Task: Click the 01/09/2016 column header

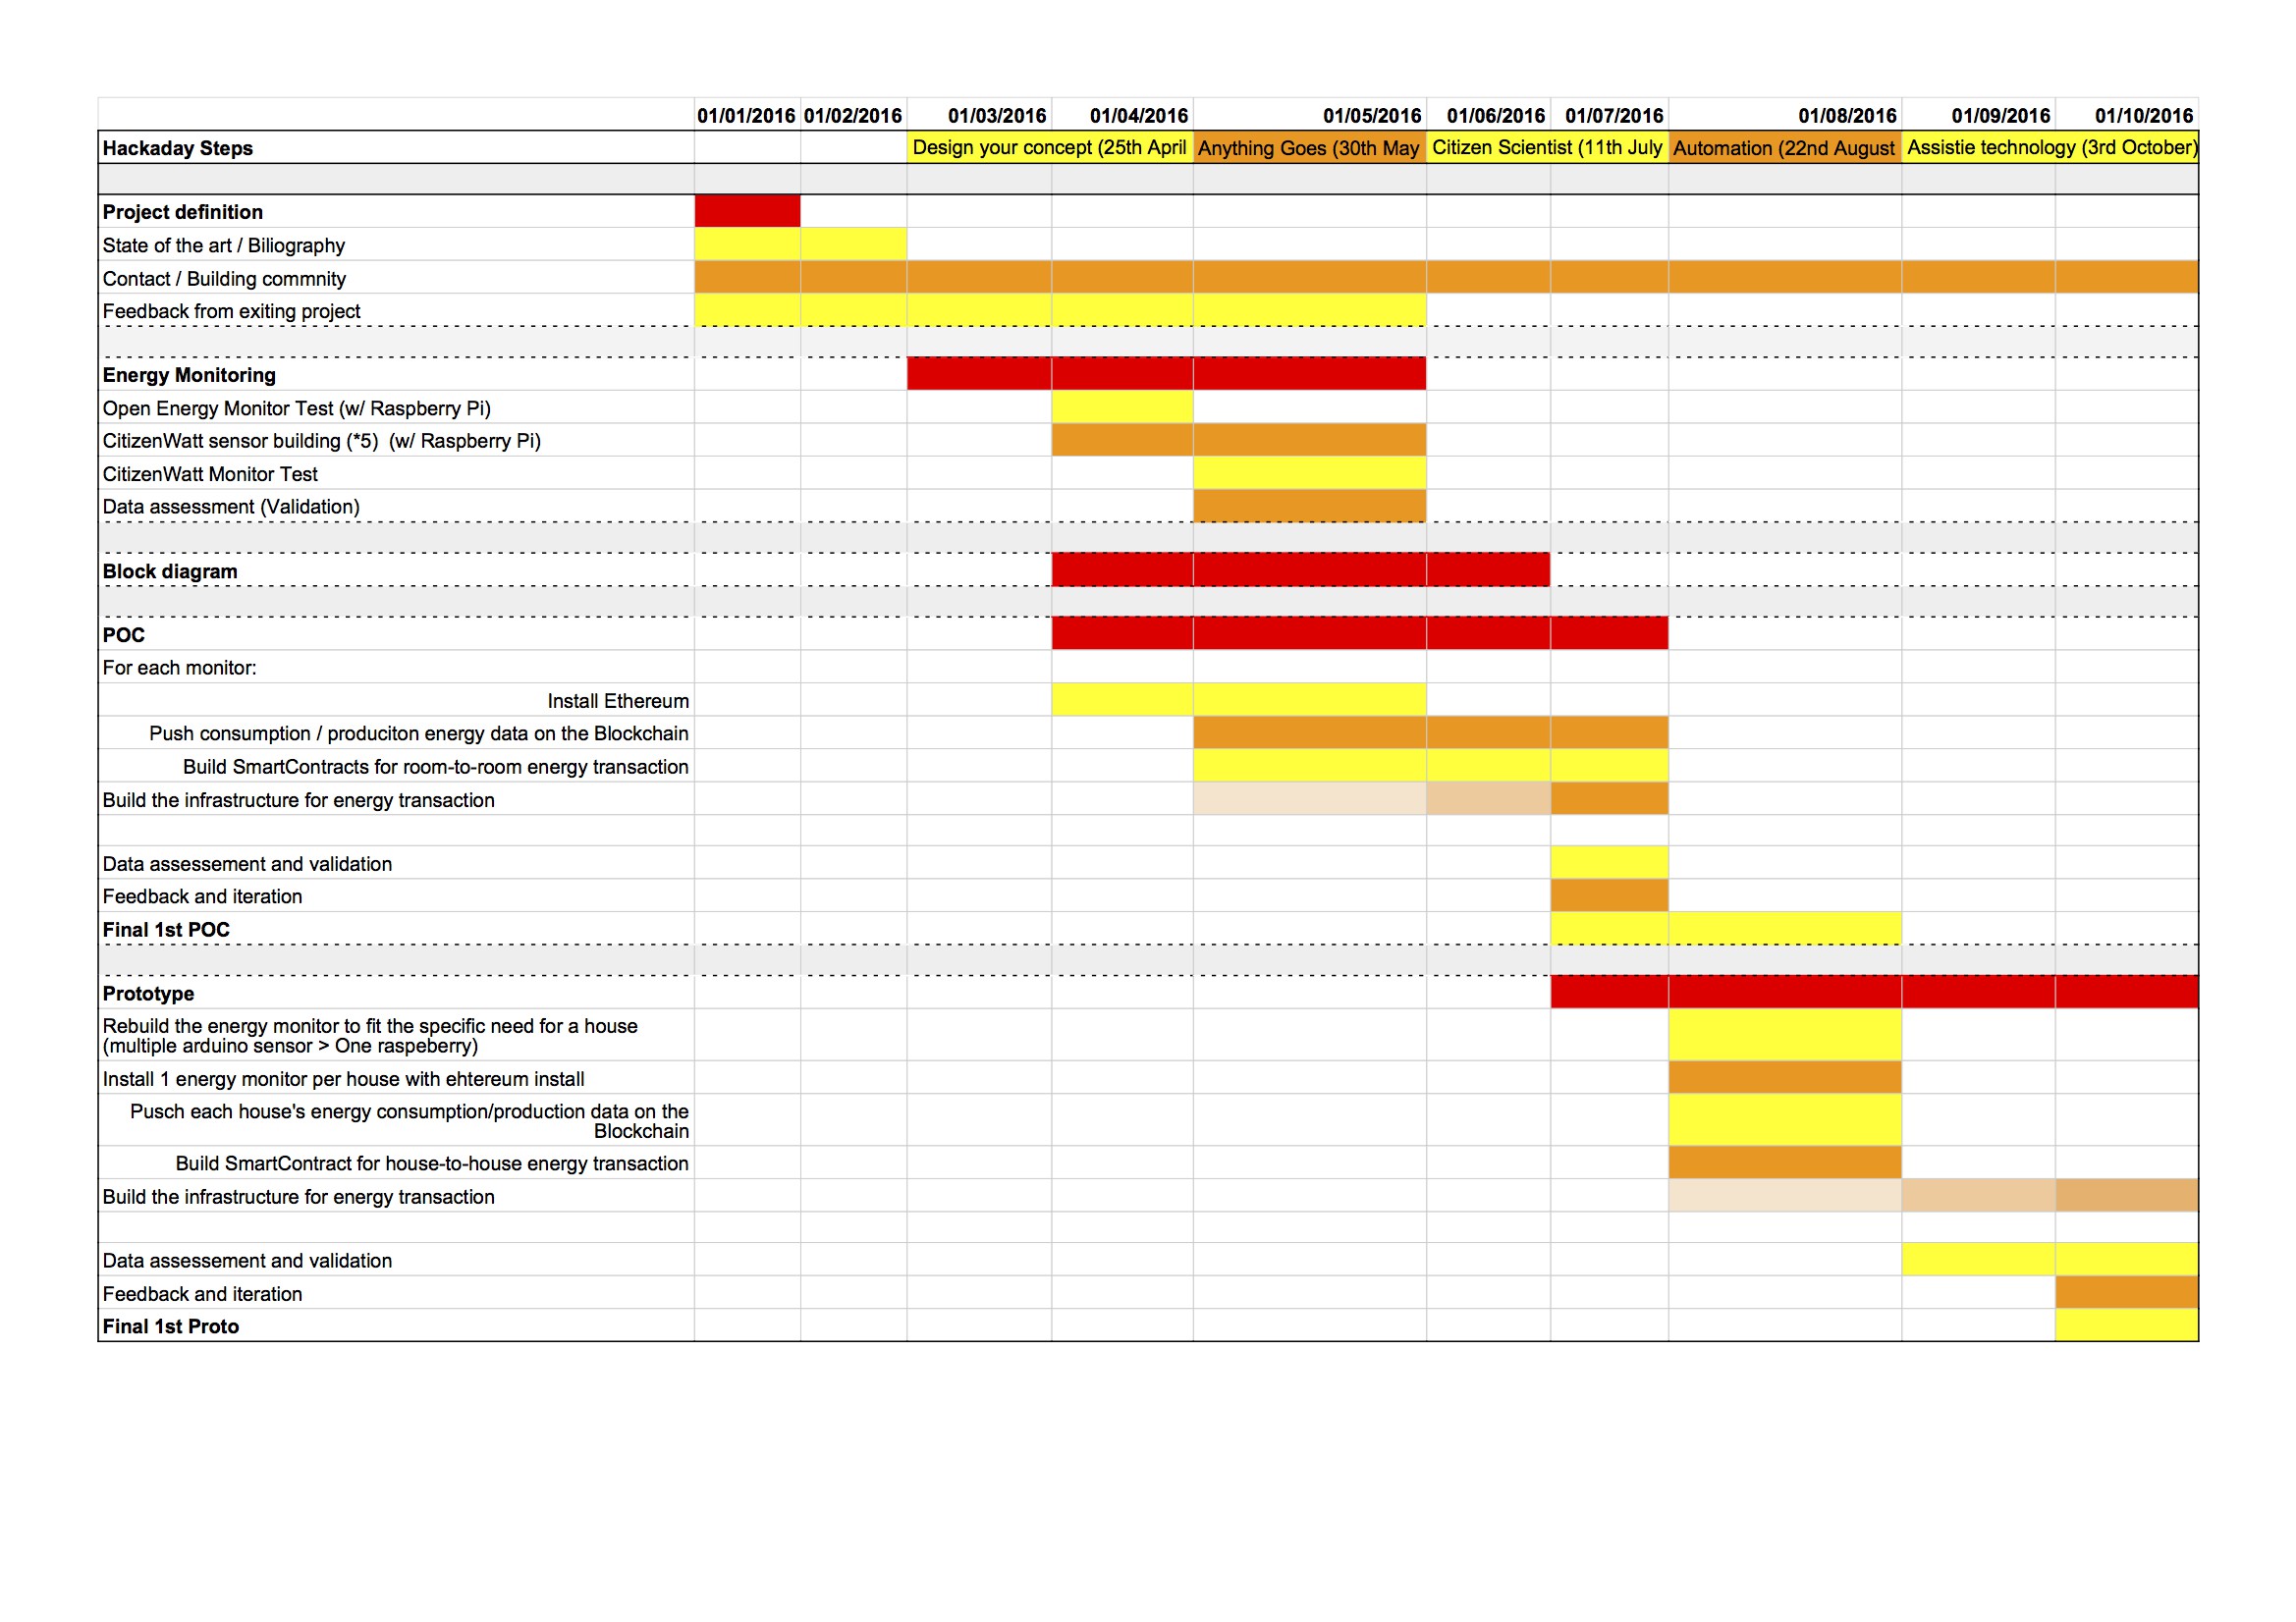Action: 2001,116
